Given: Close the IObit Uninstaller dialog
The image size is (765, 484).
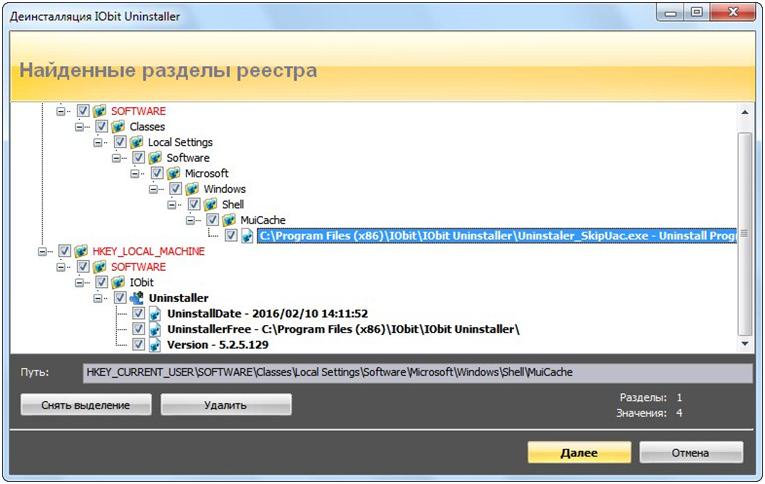Looking at the screenshot, I should click(x=733, y=12).
